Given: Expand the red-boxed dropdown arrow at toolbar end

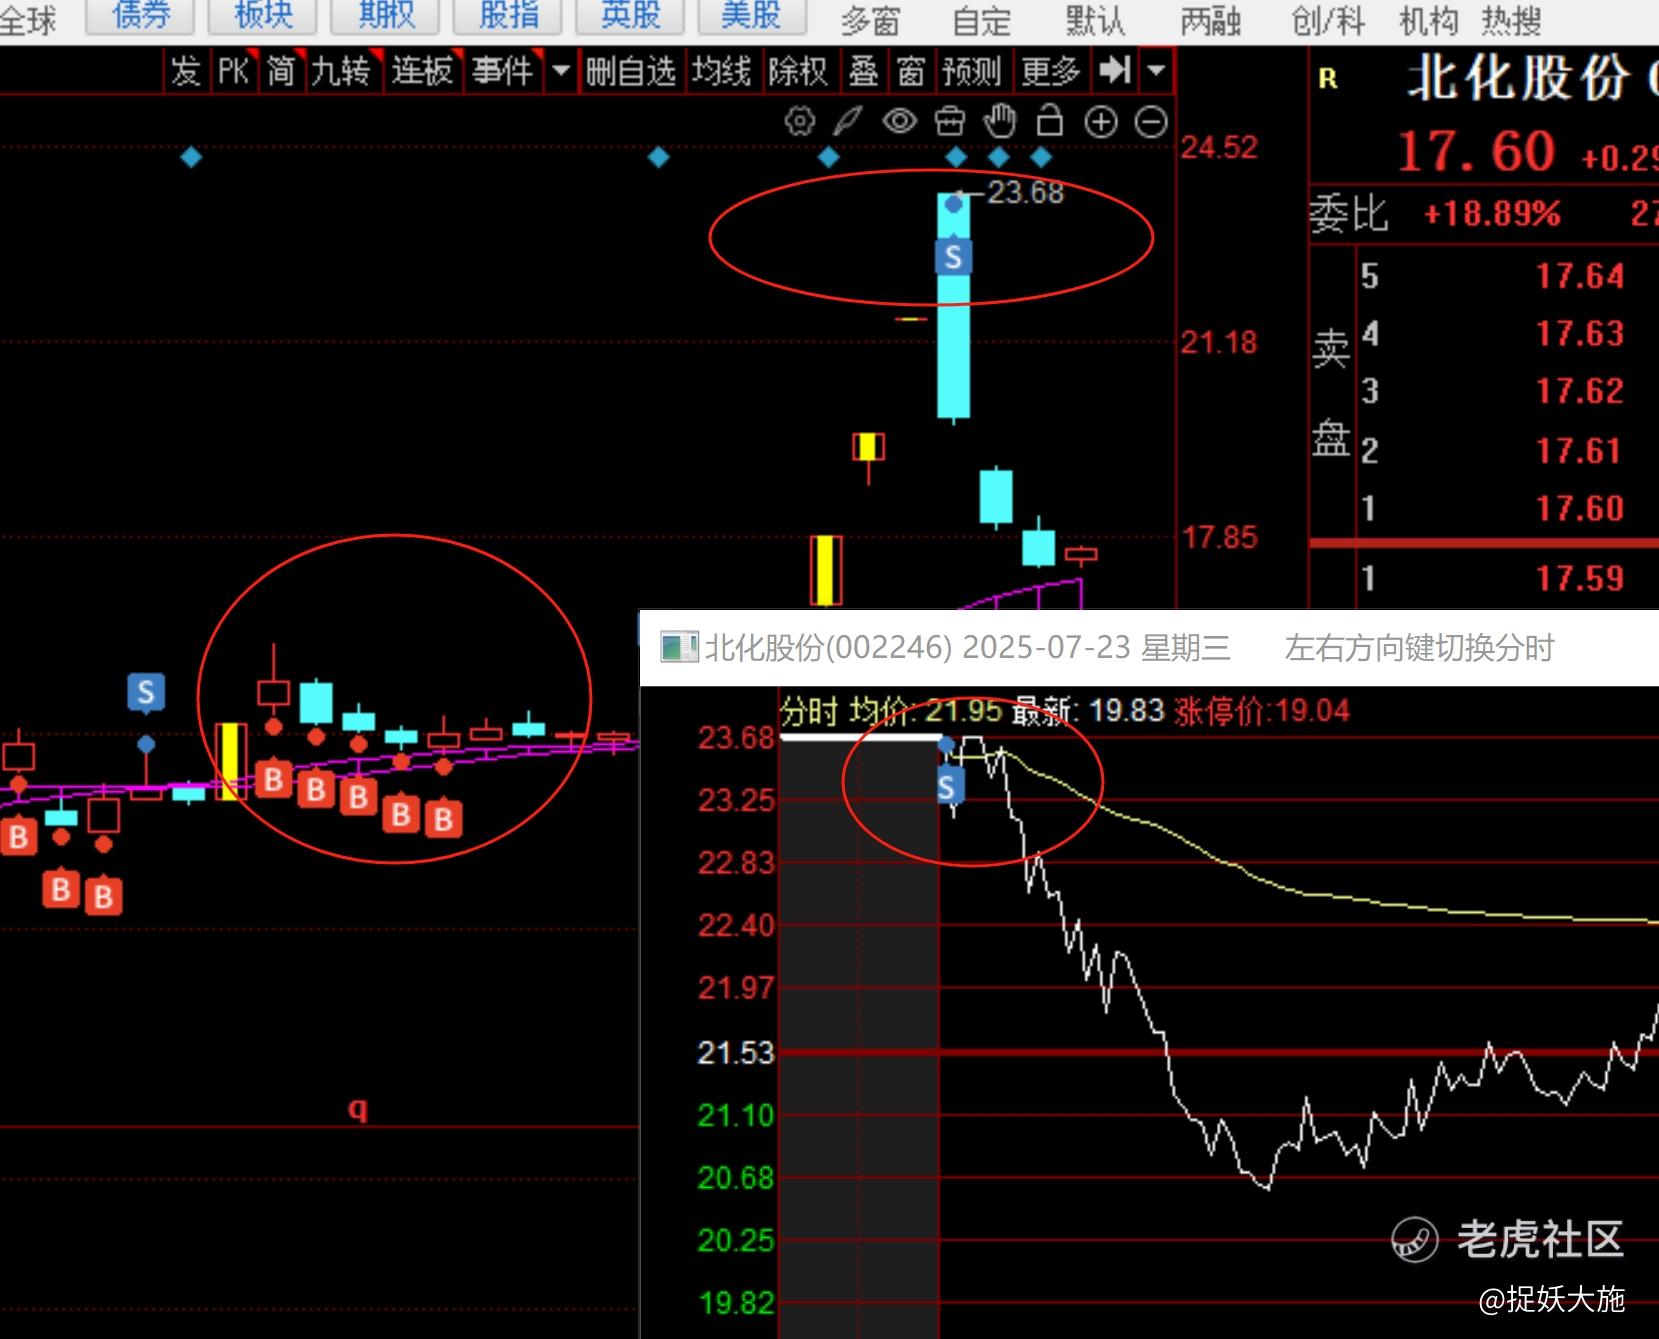Looking at the screenshot, I should tap(1156, 70).
